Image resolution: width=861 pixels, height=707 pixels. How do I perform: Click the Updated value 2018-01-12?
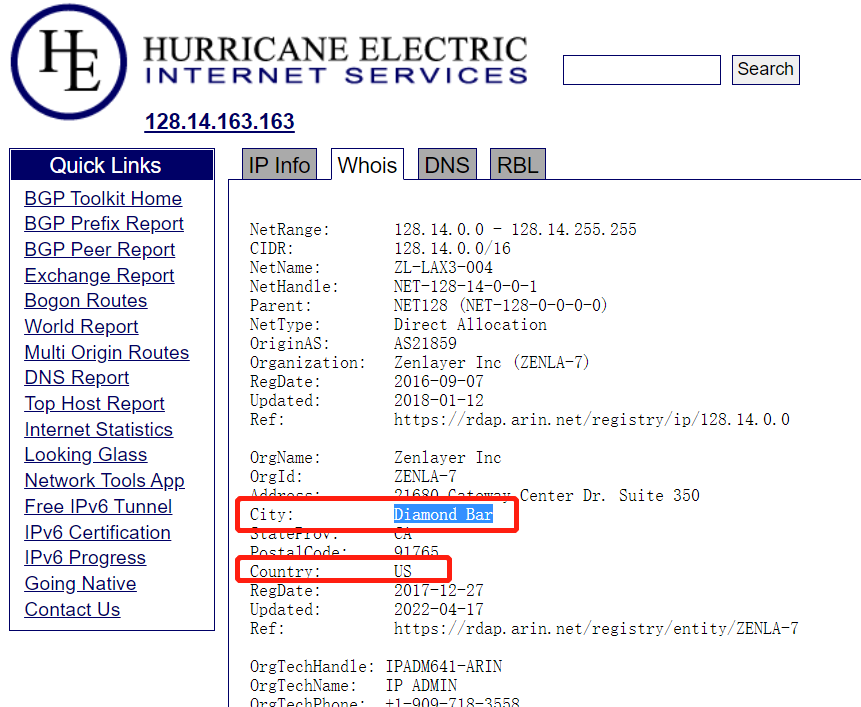pyautogui.click(x=439, y=401)
